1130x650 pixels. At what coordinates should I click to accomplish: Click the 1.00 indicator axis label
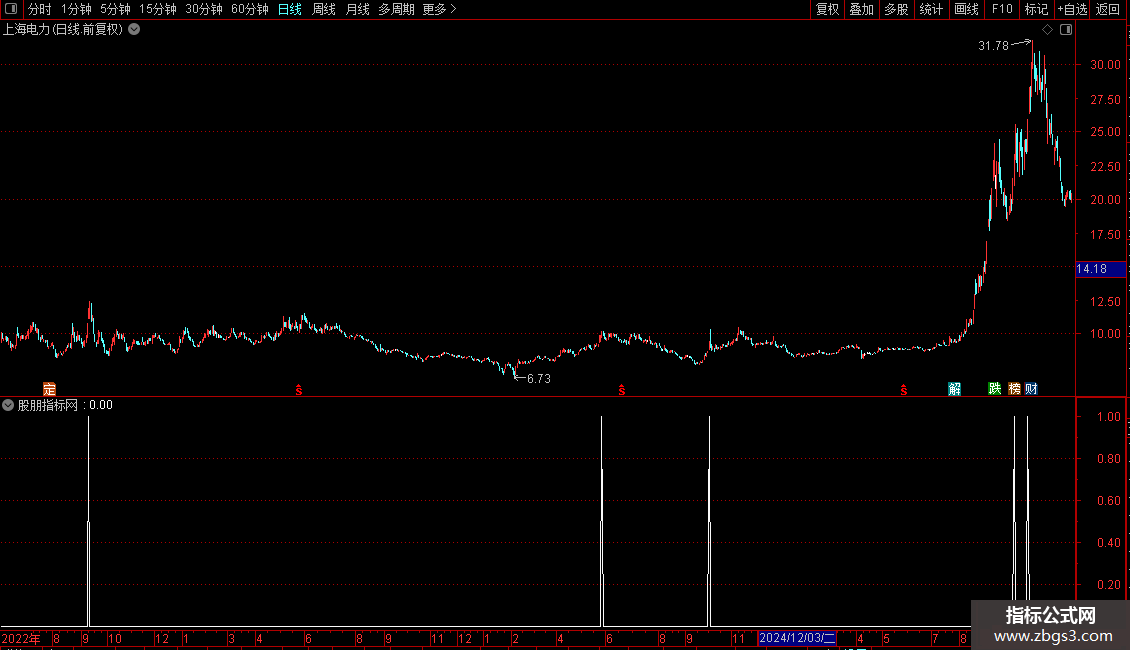(x=1109, y=417)
